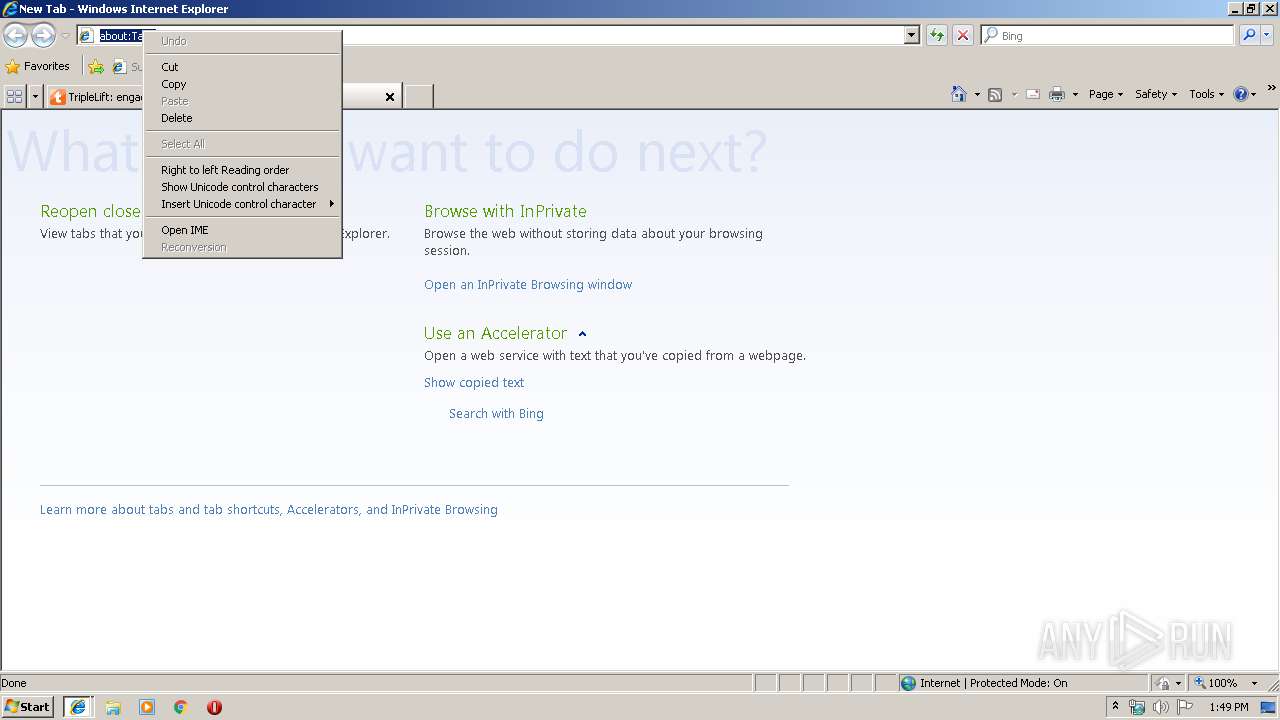Viewport: 1280px width, 720px height.
Task: Expand the address bar dropdown arrow
Action: tap(911, 36)
